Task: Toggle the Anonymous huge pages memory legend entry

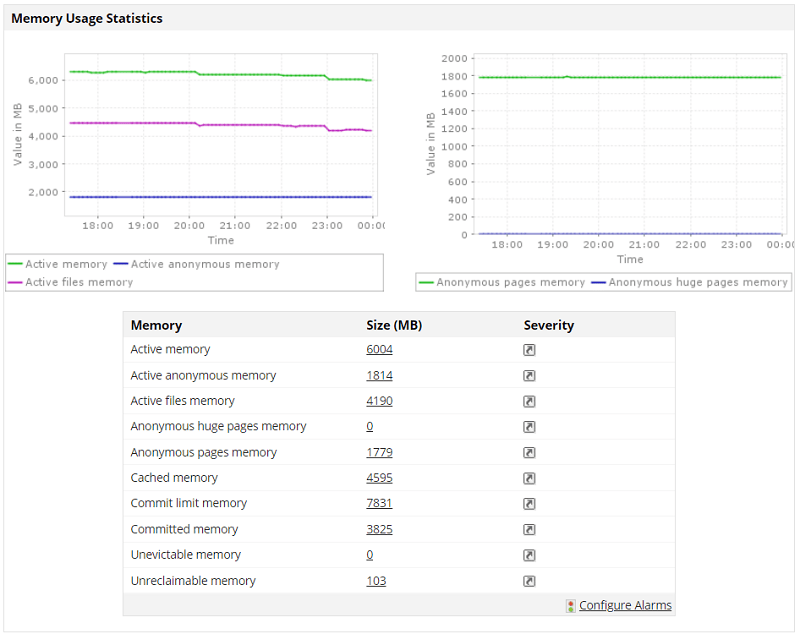Action: (693, 282)
